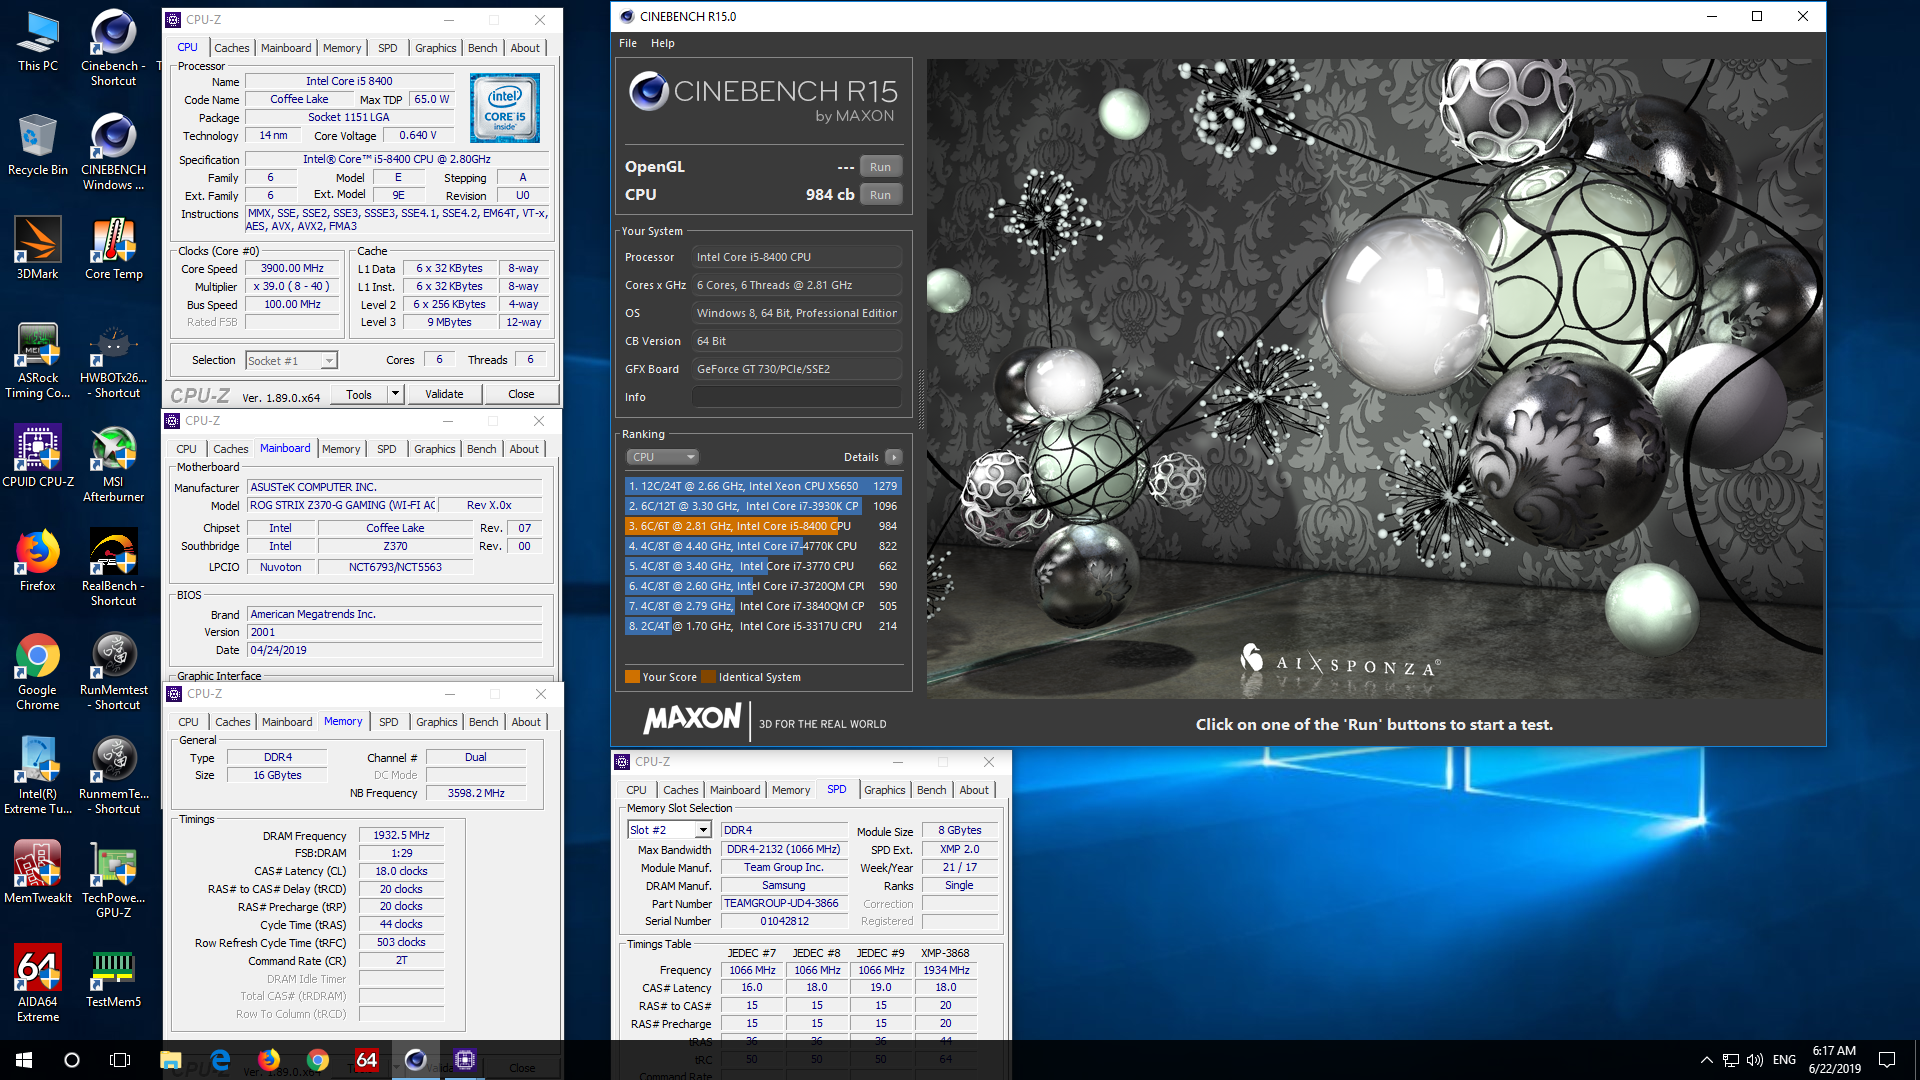Select Graphics tab in Mainboard CPU-Z window
The image size is (1920, 1080).
click(435, 449)
